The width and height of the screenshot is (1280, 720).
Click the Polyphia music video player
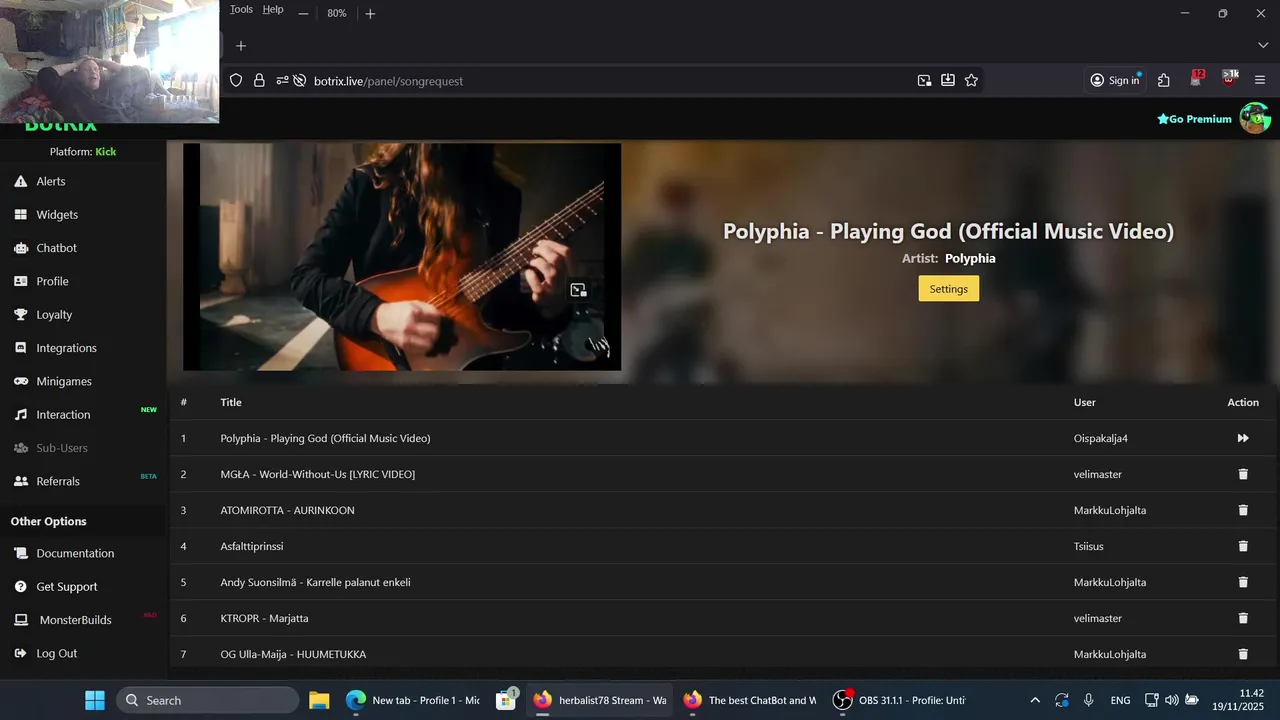pyautogui.click(x=402, y=257)
